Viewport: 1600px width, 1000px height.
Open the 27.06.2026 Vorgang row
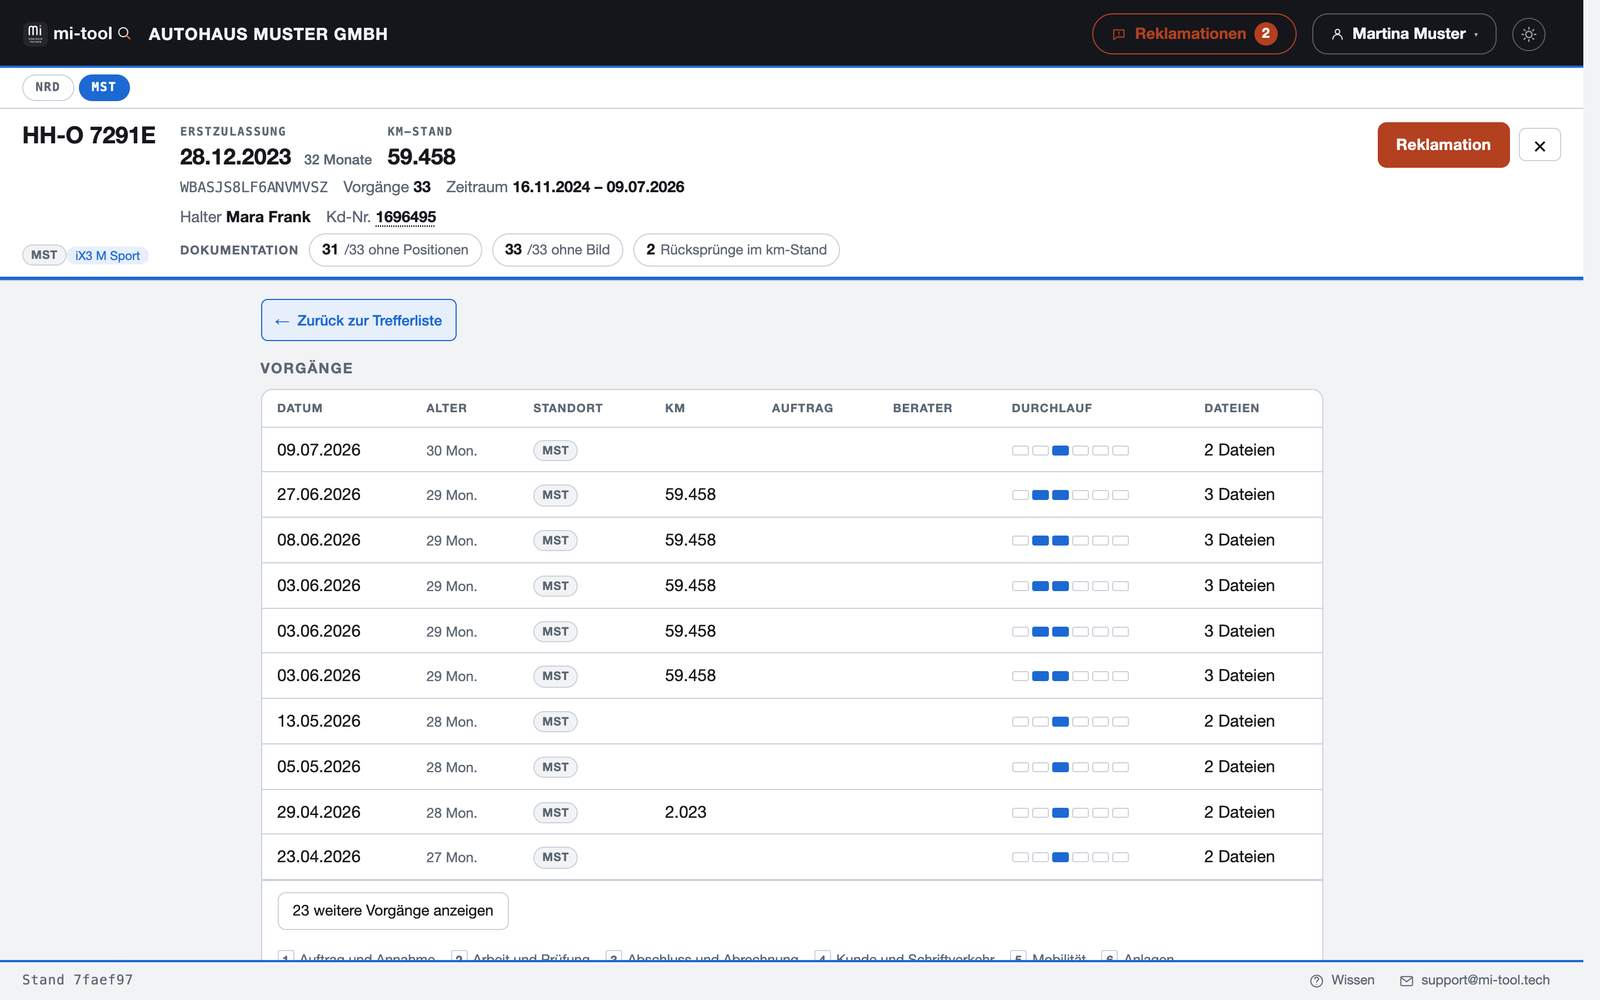pyautogui.click(x=791, y=495)
